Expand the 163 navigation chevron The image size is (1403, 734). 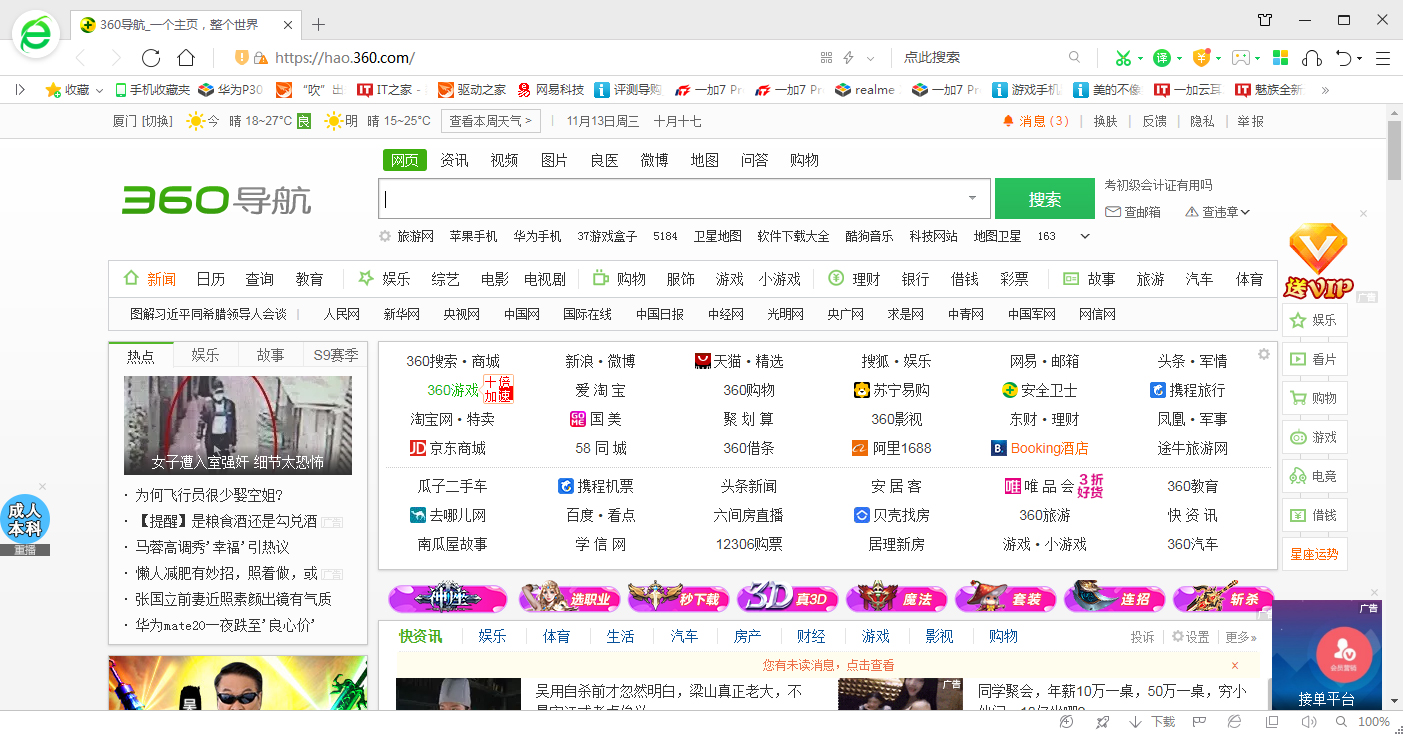point(1085,236)
